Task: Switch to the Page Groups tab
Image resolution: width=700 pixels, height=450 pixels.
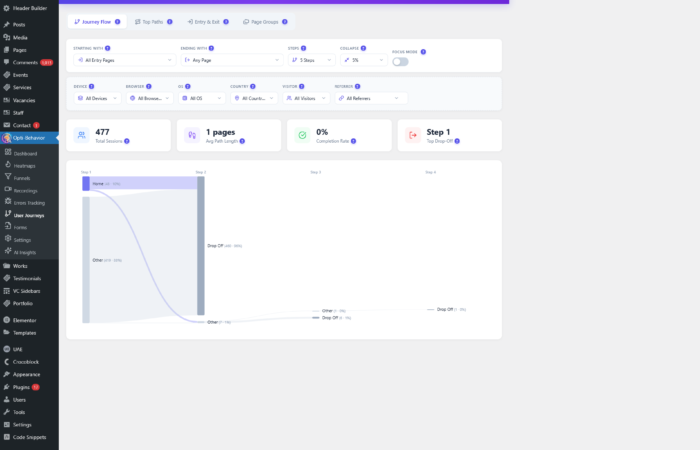Action: (265, 22)
